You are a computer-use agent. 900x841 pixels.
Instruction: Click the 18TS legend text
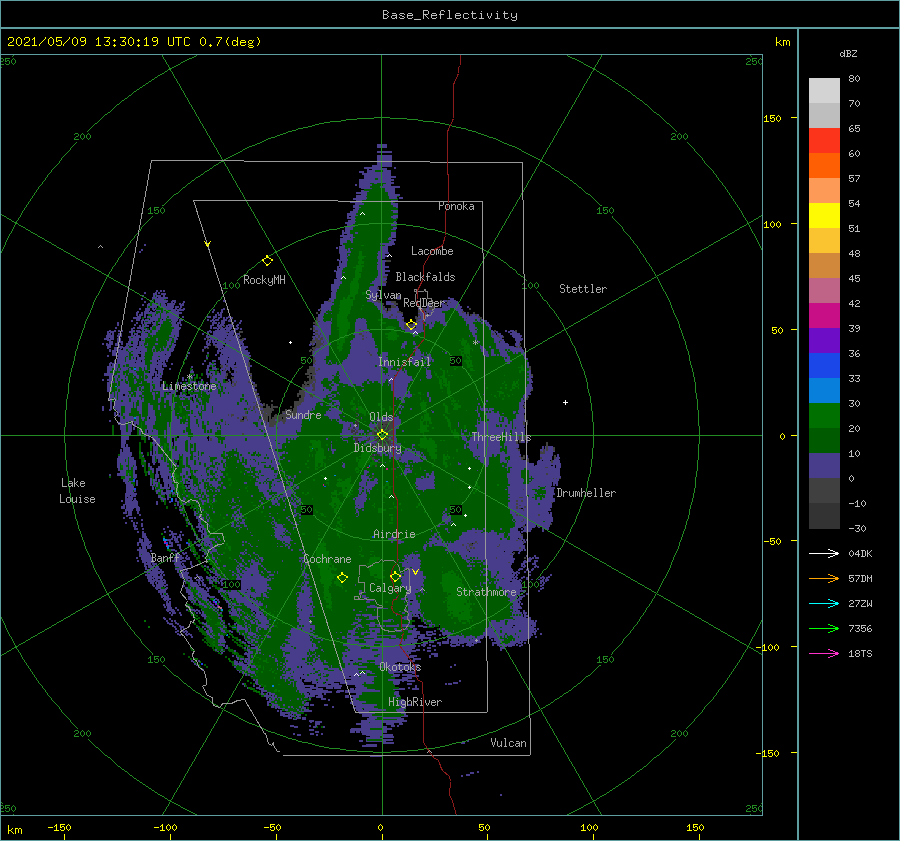pos(860,653)
